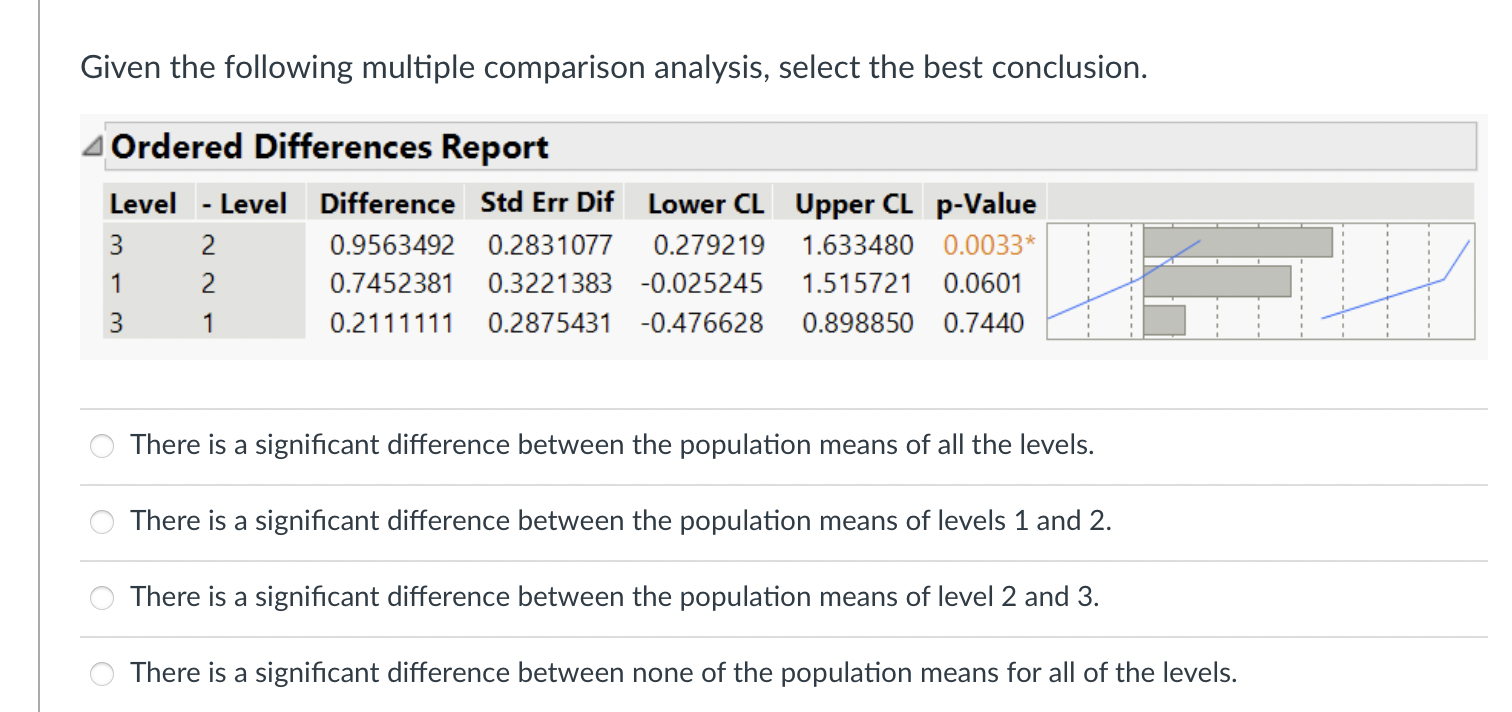The width and height of the screenshot is (1512, 712).
Task: Click the Ordered Differences Report title
Action: pos(330,146)
